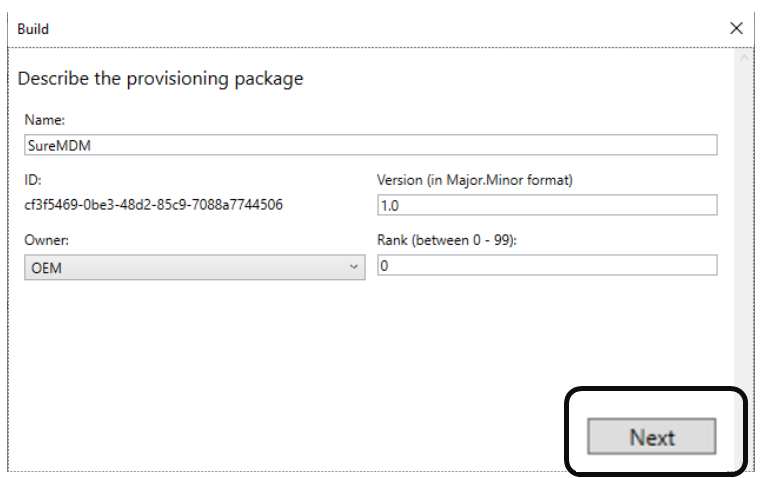Click the Rank field showing 0

pos(547,265)
